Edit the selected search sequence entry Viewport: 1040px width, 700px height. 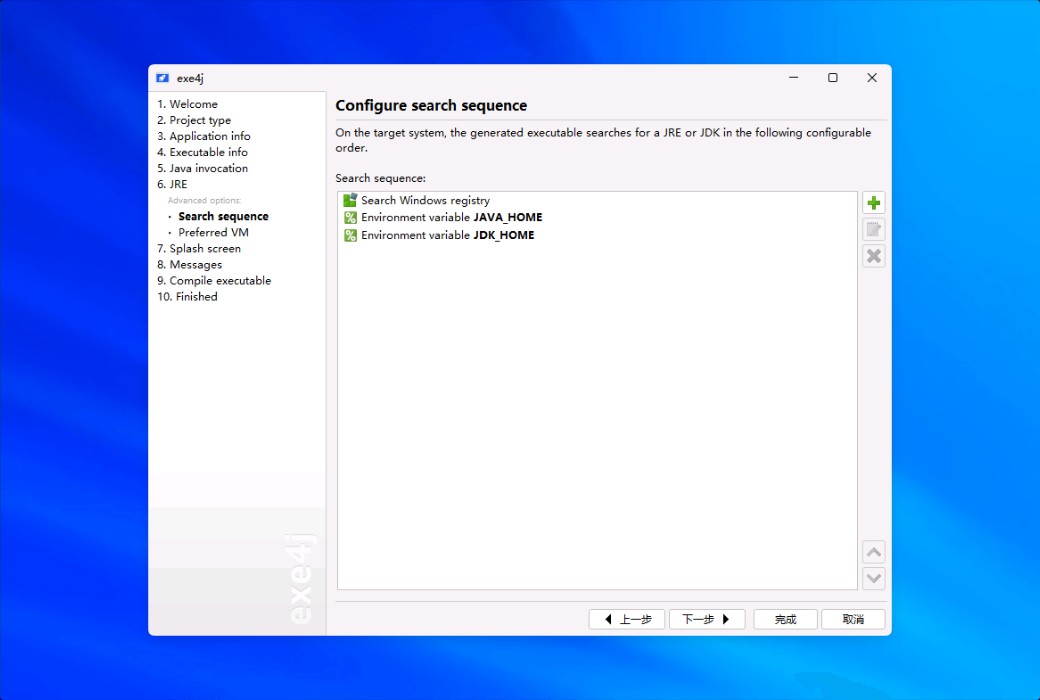click(874, 230)
